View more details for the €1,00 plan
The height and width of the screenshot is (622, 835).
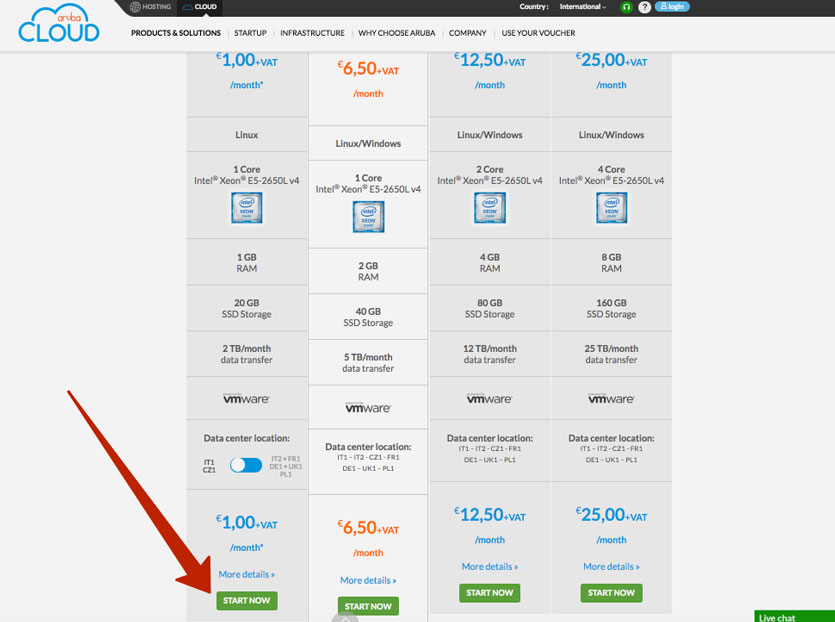[x=247, y=575]
